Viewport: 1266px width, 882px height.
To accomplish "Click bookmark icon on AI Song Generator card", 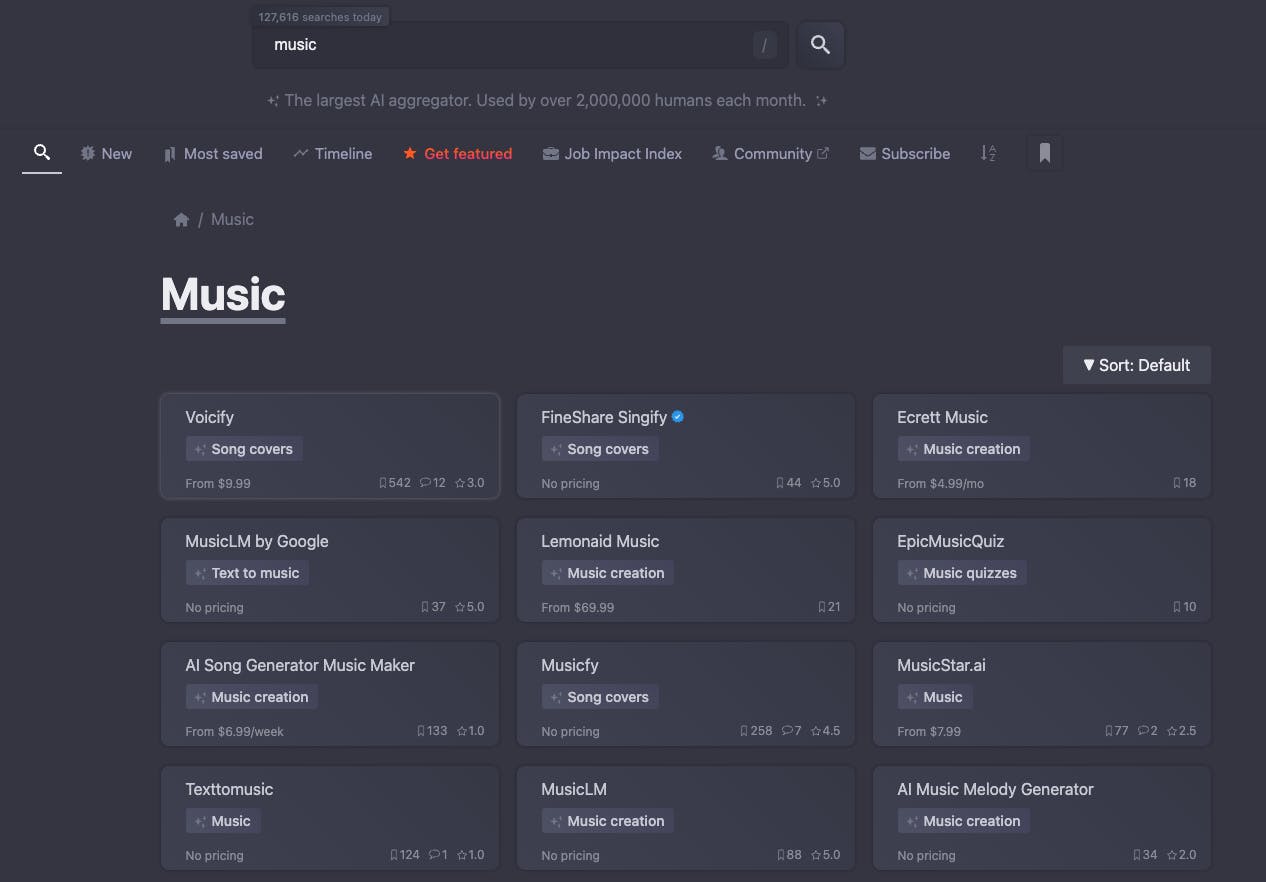I will [421, 731].
